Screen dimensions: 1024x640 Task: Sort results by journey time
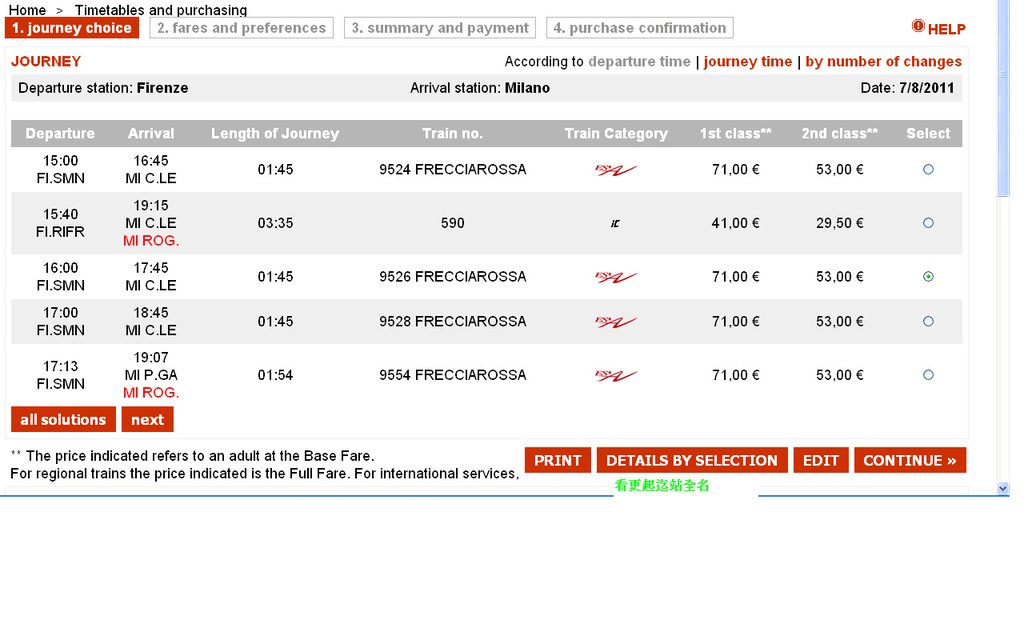tap(748, 61)
